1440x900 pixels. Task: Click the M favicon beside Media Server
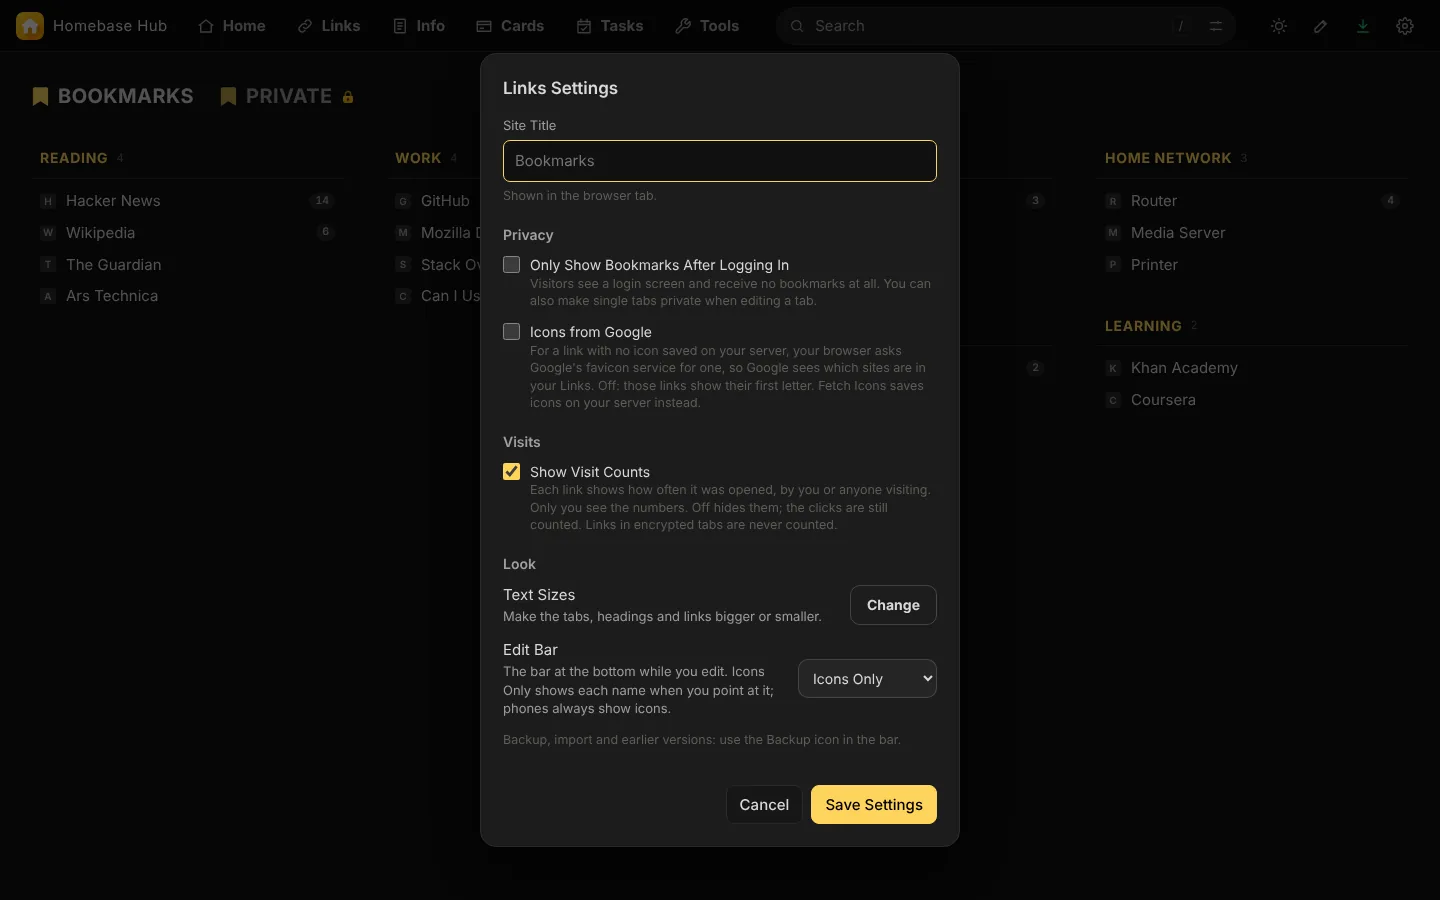point(1113,233)
